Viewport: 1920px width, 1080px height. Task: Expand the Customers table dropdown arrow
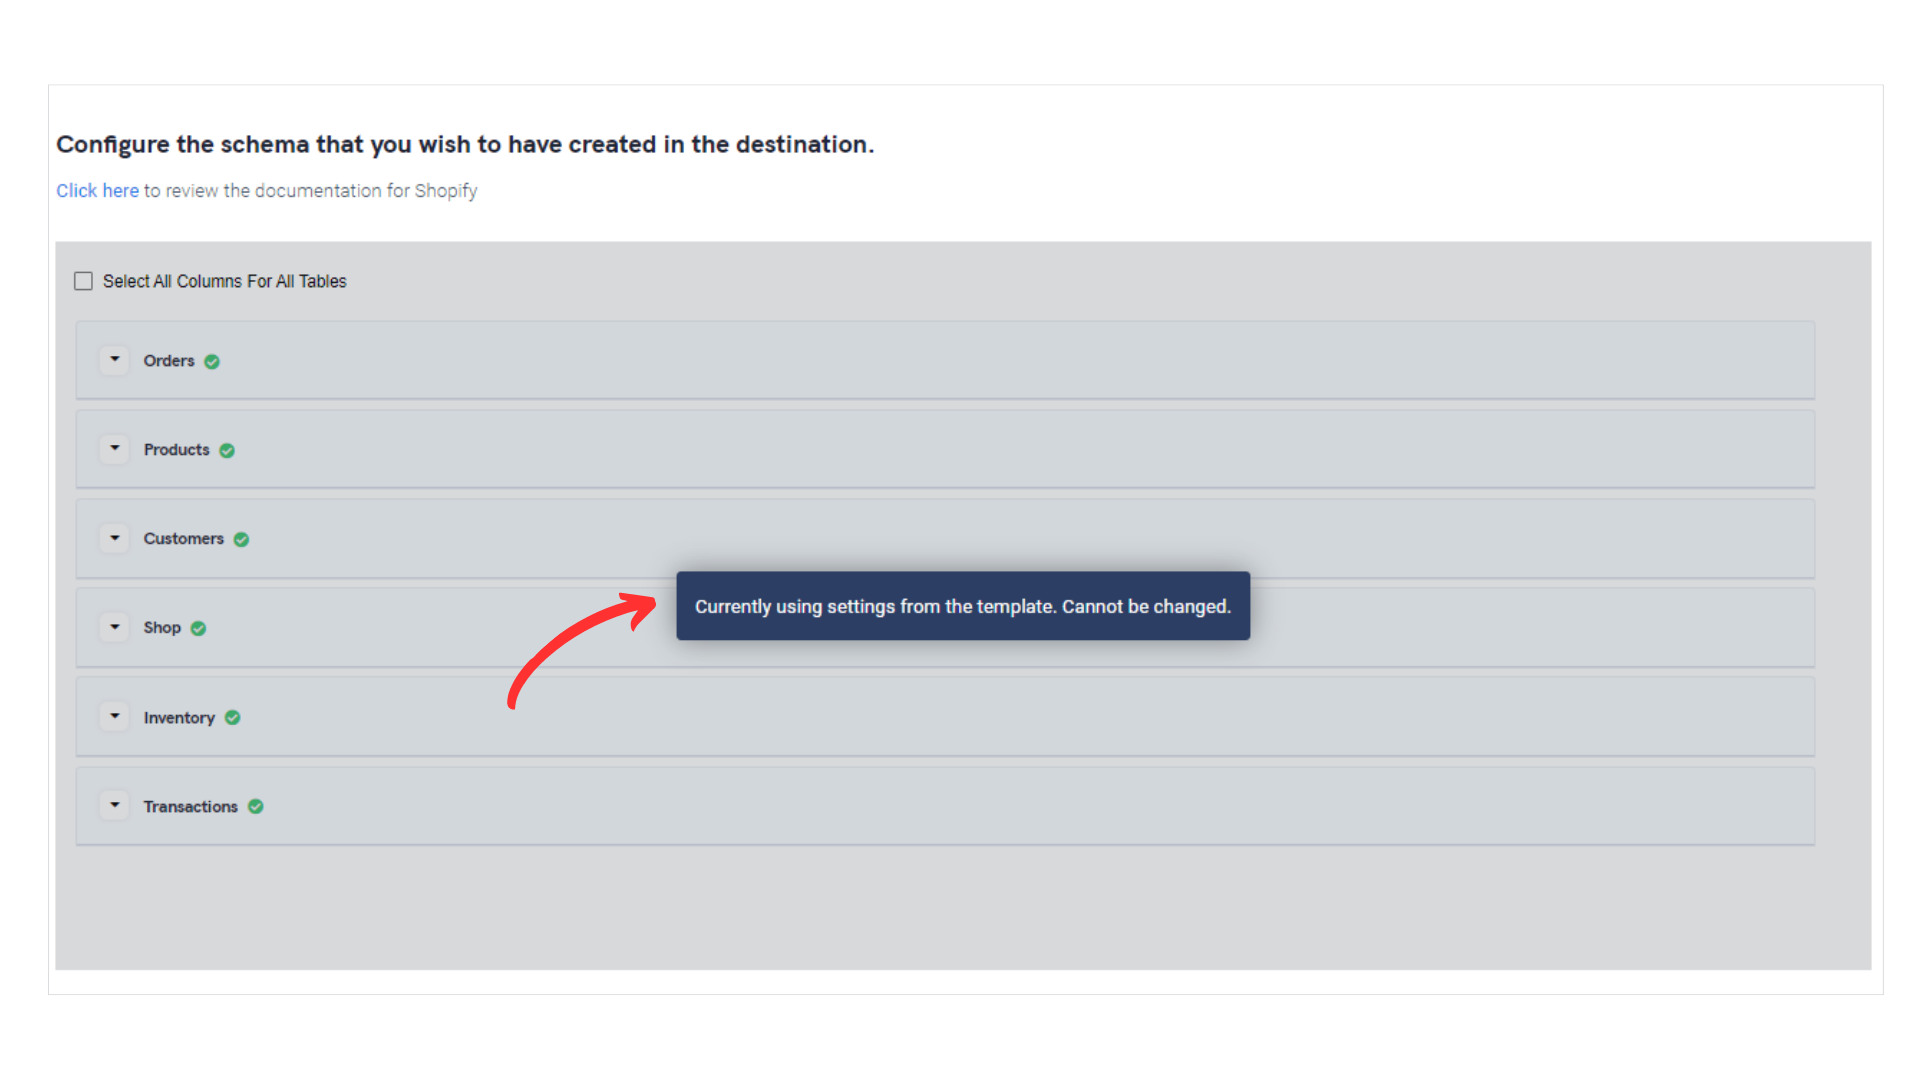coord(115,538)
